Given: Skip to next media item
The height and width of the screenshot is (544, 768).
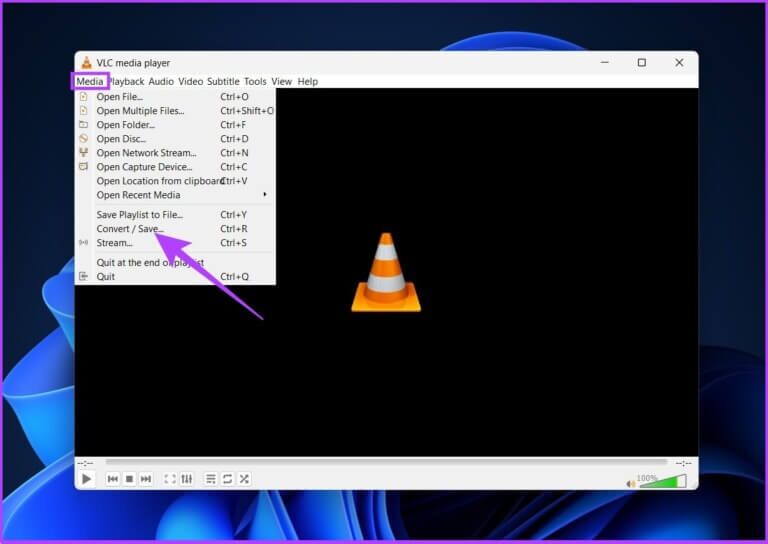Looking at the screenshot, I should coord(146,479).
